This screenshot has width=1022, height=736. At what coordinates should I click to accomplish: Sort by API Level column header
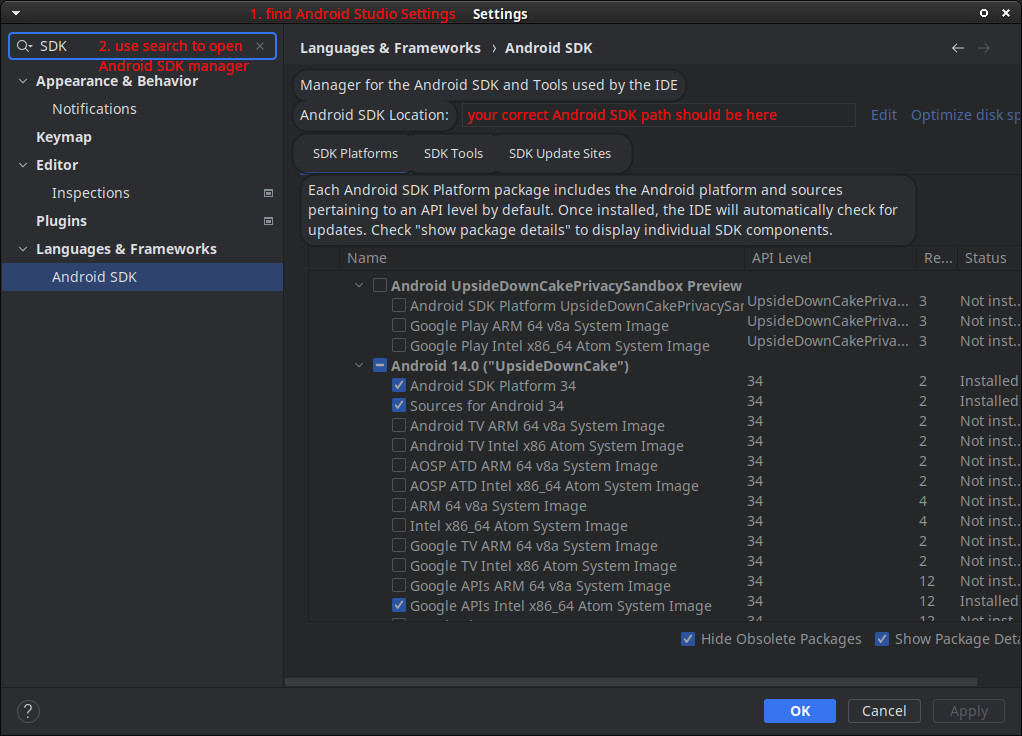pos(830,258)
